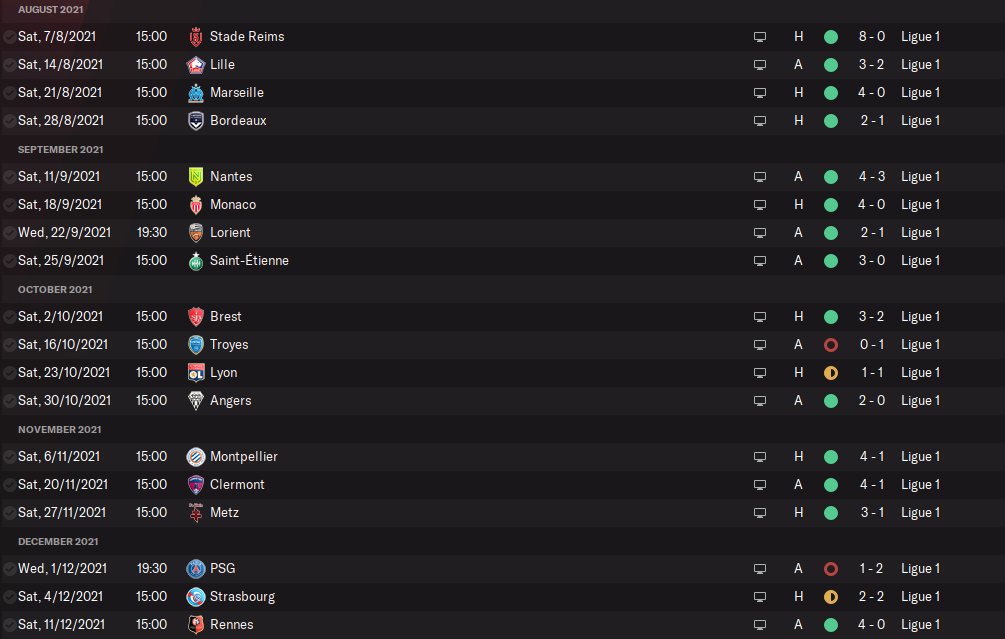Screen dimensions: 1005x639
Task: Click the red loss indicator for Troyes
Action: [x=831, y=345]
